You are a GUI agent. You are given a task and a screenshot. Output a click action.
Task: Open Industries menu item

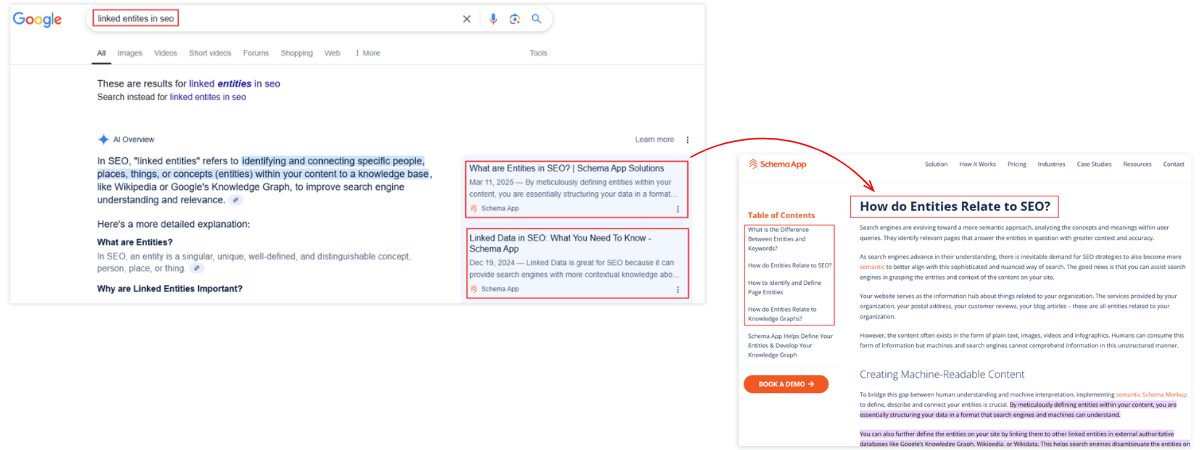pos(1051,164)
